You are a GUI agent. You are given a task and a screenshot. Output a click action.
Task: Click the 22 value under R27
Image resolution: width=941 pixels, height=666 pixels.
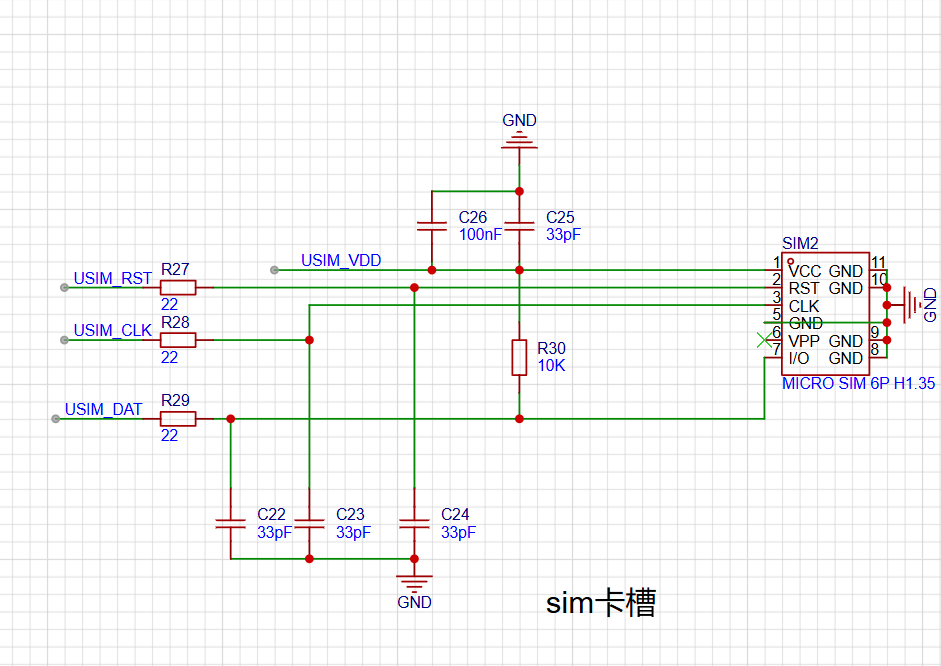click(169, 305)
